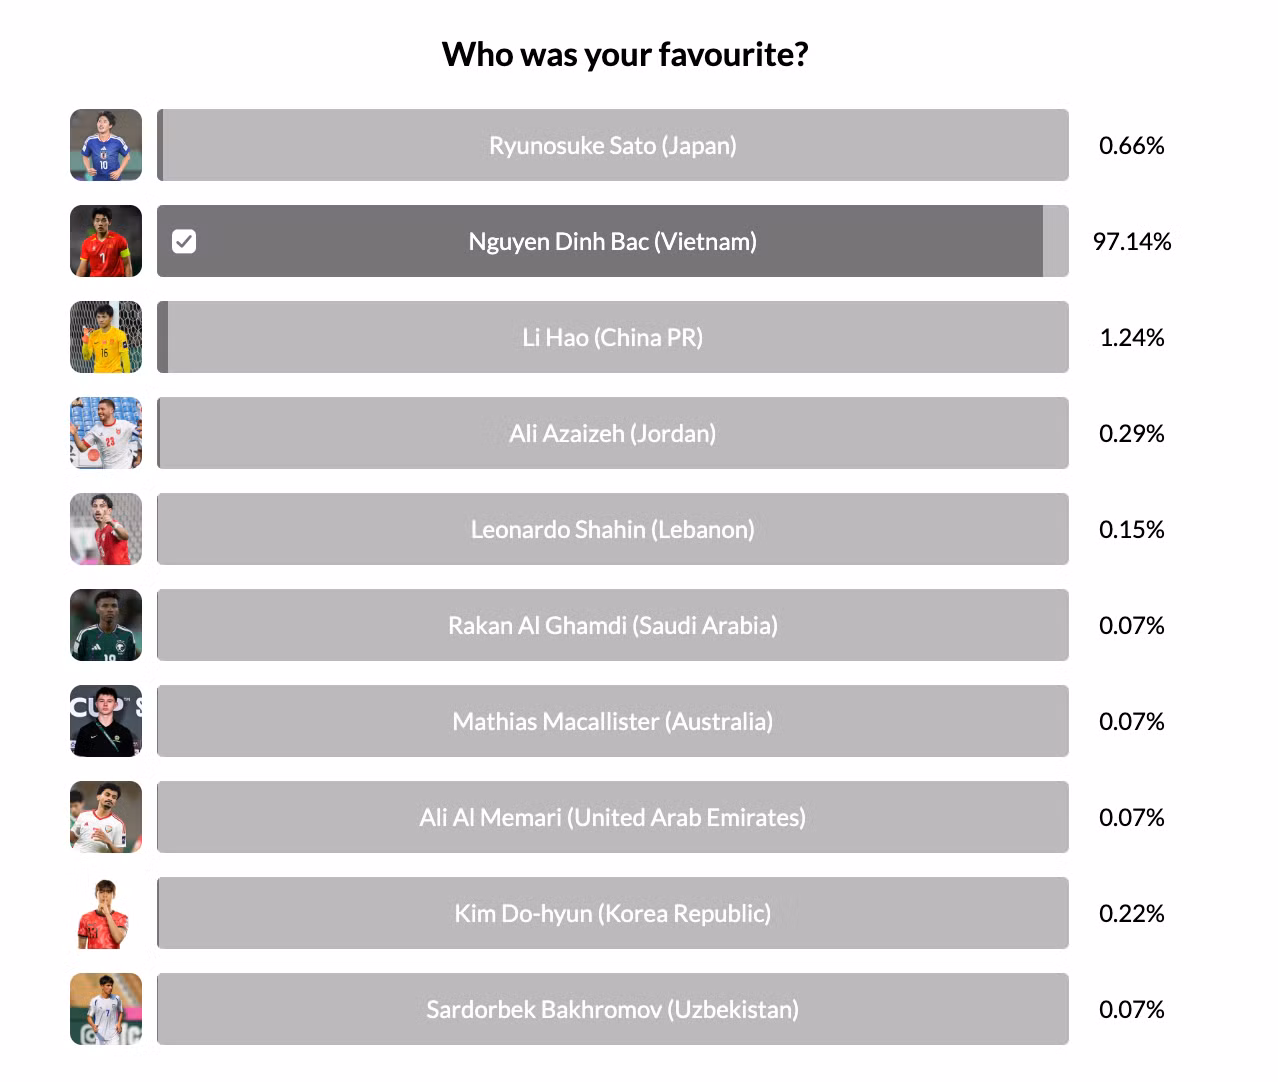
Task: Click Mathias Macallister's player photo
Action: pyautogui.click(x=106, y=721)
